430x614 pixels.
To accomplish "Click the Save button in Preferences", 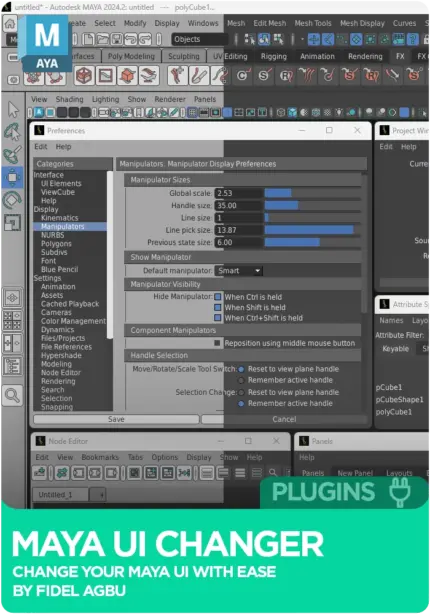I will pyautogui.click(x=116, y=419).
